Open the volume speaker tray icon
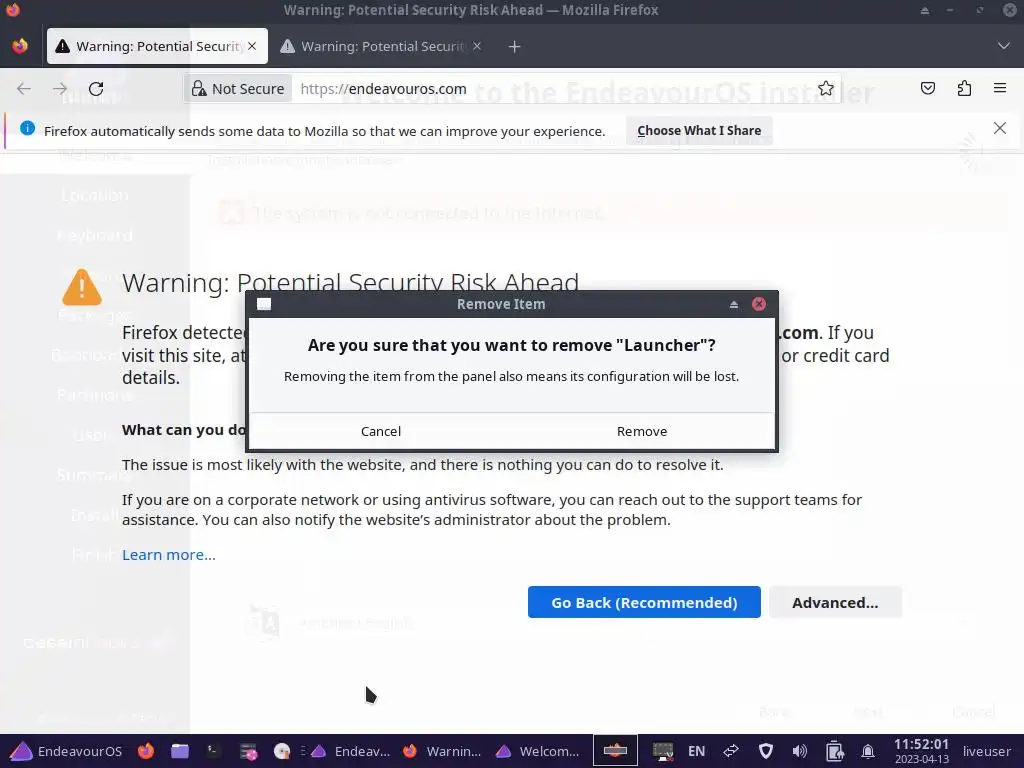This screenshot has height=768, width=1024. [799, 751]
